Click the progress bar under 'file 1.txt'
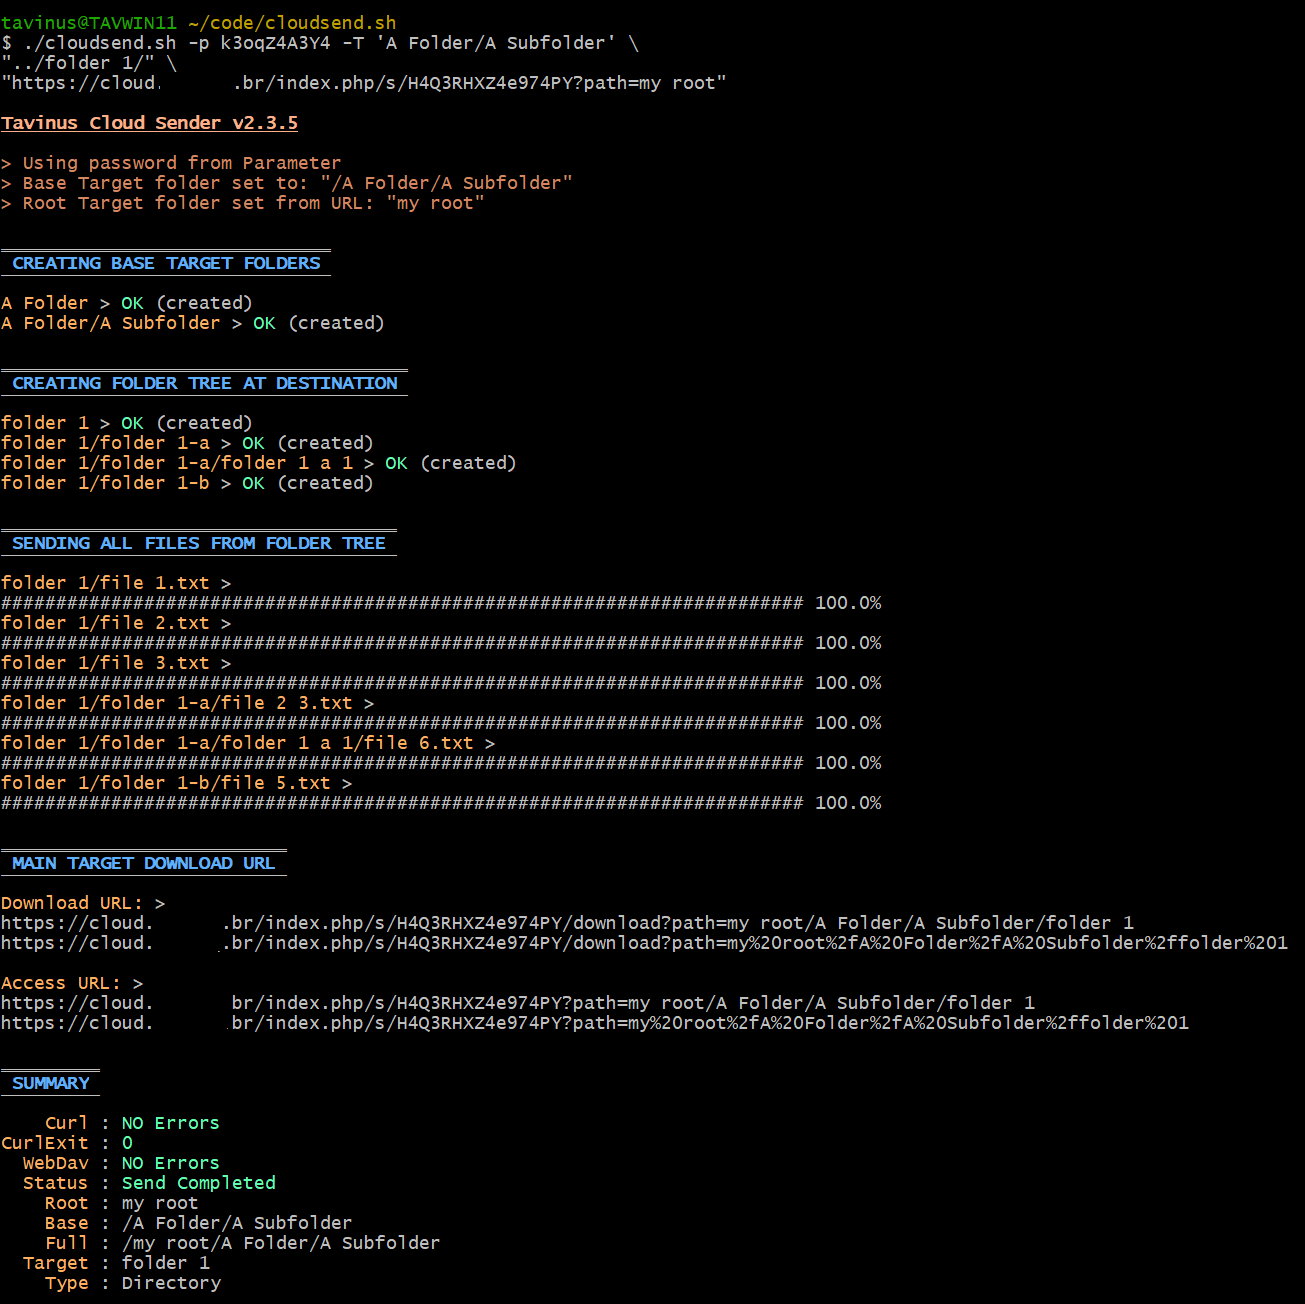Viewport: 1305px width, 1304px height. [441, 603]
